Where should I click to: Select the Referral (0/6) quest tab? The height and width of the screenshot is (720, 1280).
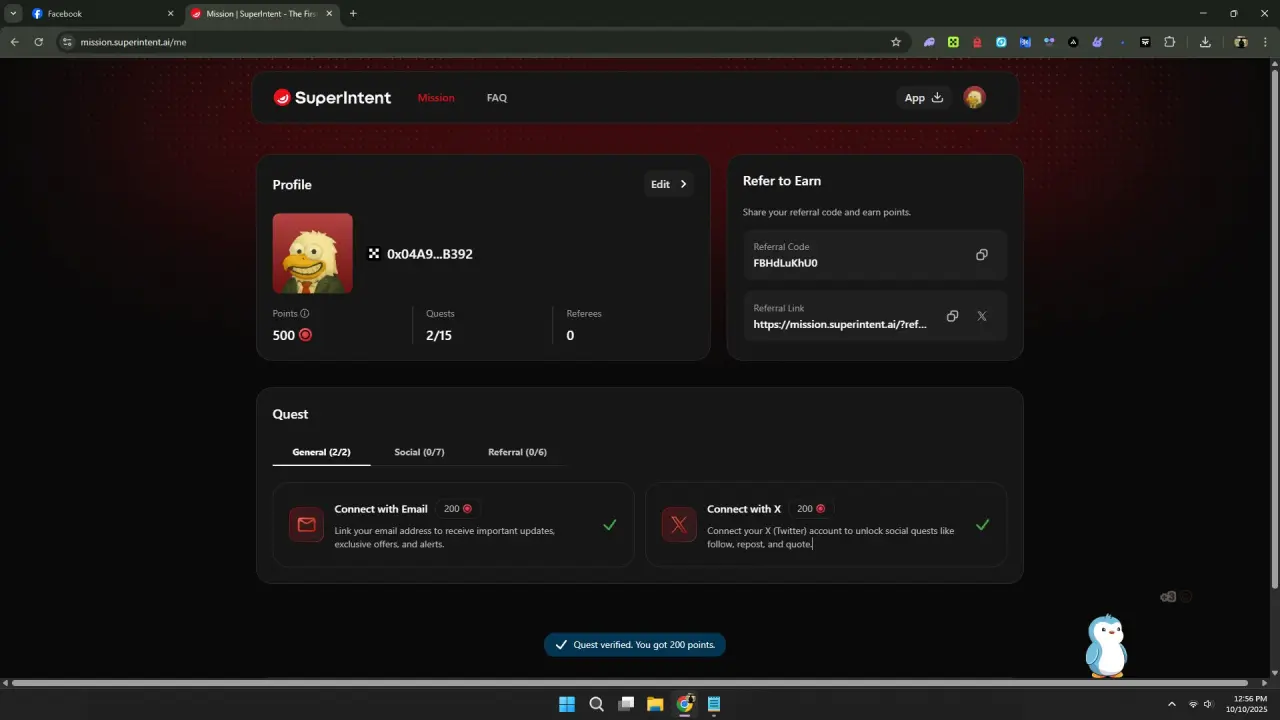point(517,452)
